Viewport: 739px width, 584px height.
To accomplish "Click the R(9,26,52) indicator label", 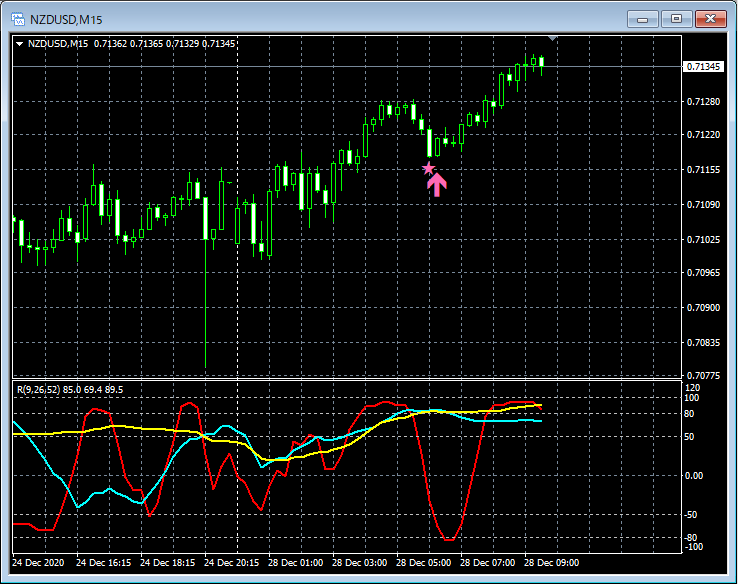I will [x=44, y=389].
